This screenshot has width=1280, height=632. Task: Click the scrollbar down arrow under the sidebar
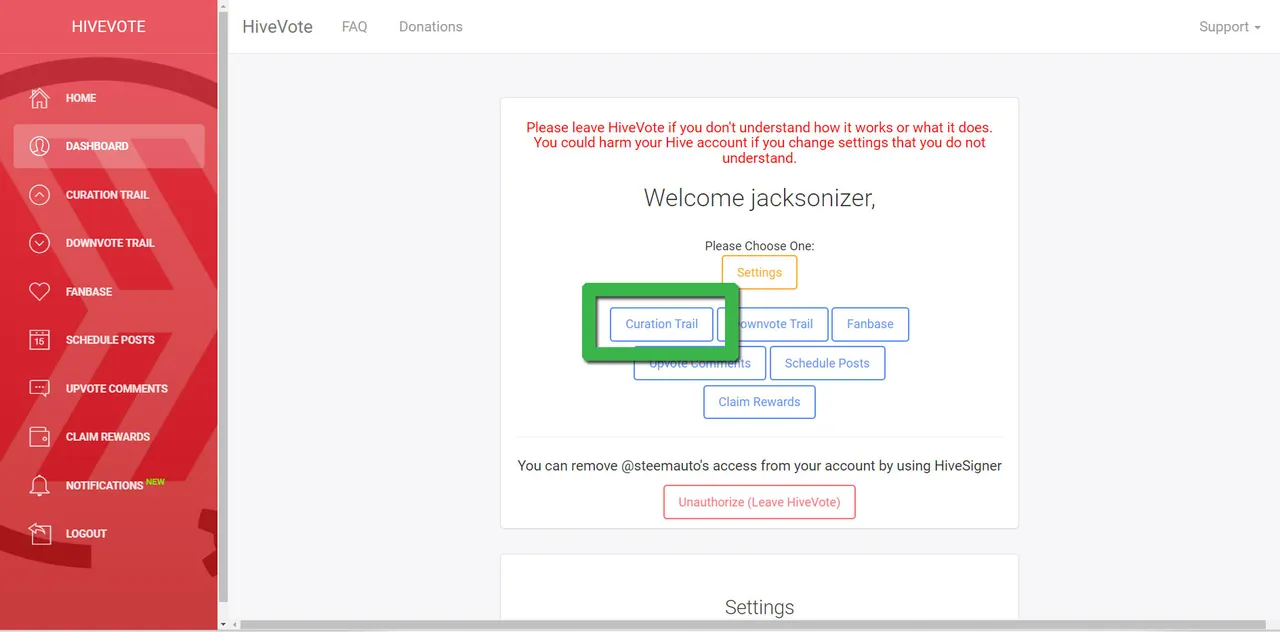coord(223,625)
